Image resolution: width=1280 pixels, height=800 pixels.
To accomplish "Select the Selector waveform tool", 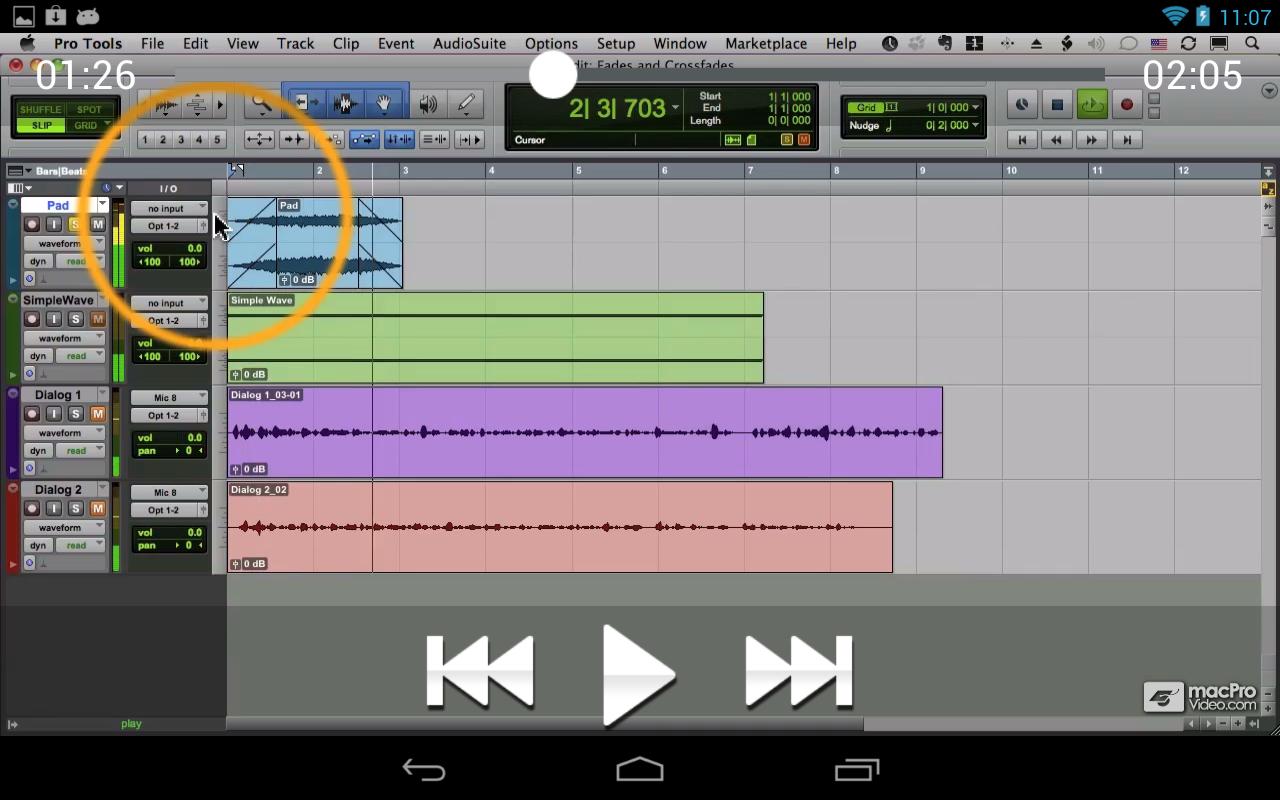I will 346,104.
